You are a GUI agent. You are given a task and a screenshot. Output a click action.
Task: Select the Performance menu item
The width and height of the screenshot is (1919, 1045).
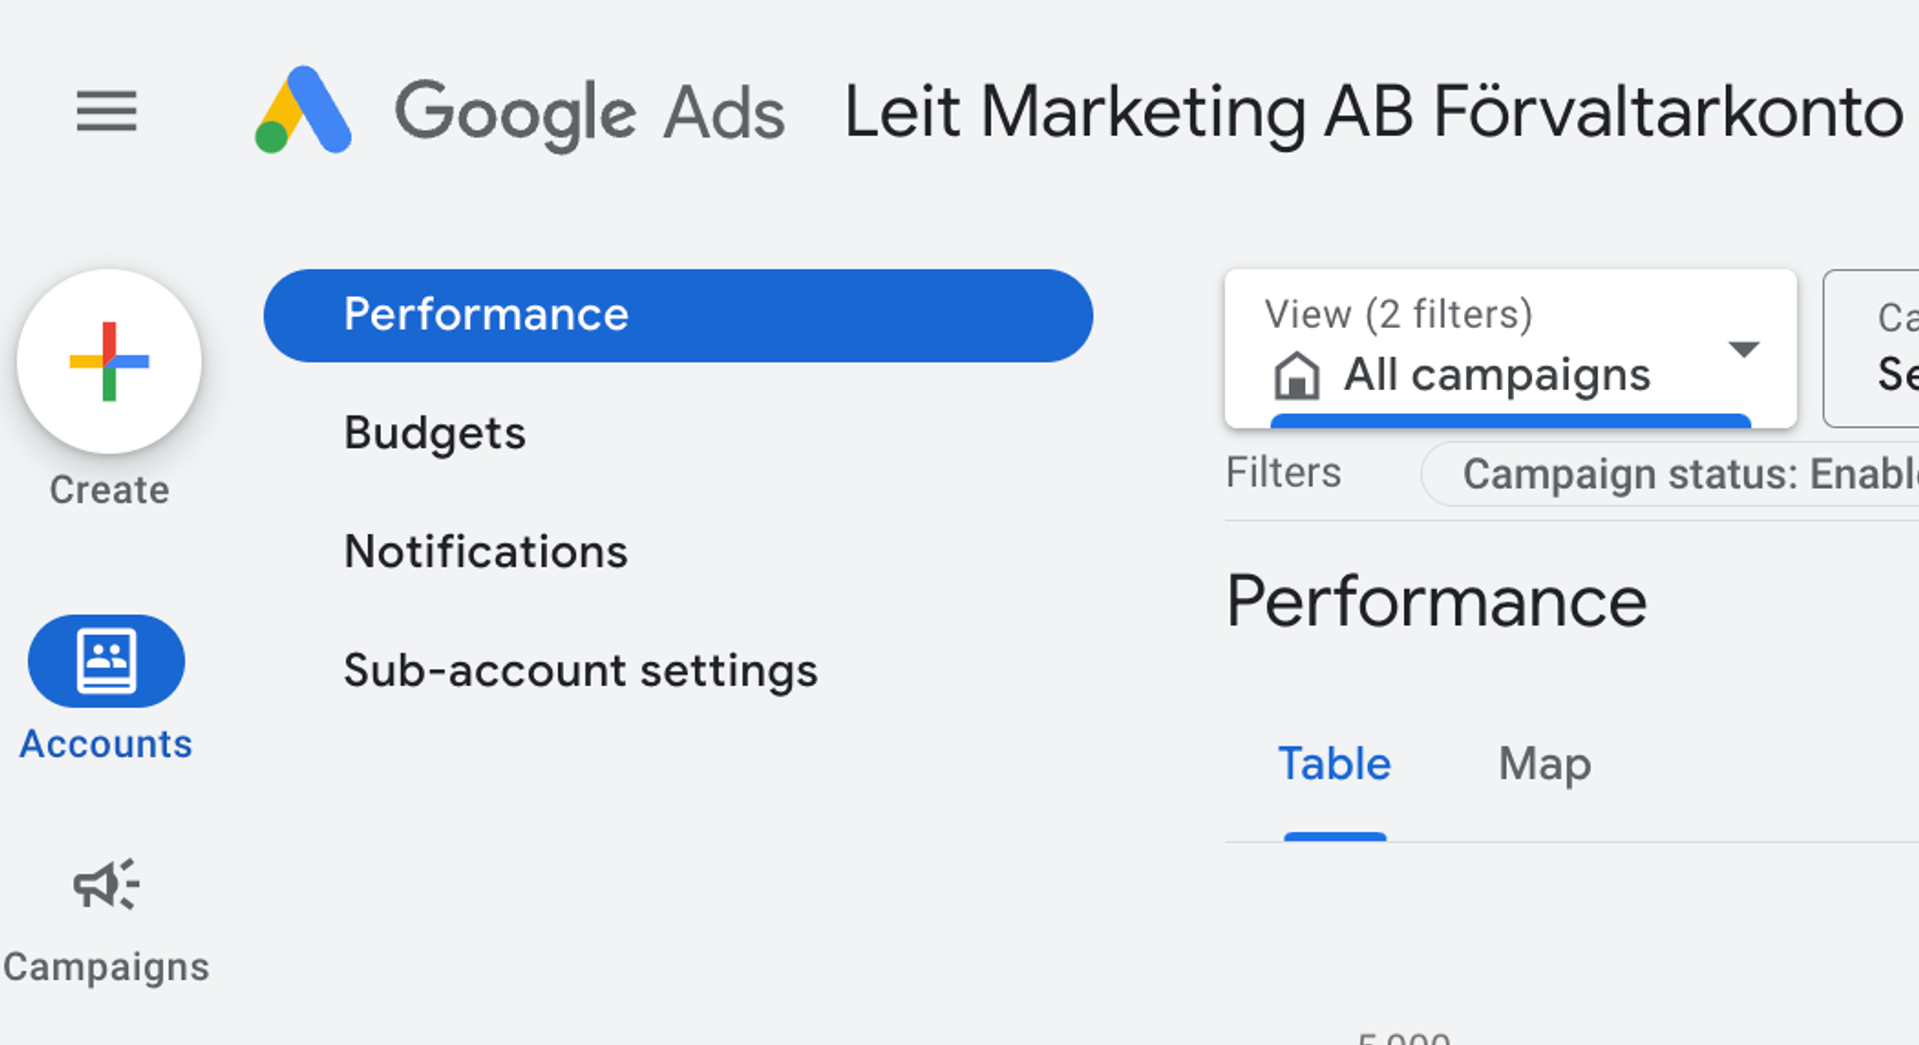click(677, 315)
